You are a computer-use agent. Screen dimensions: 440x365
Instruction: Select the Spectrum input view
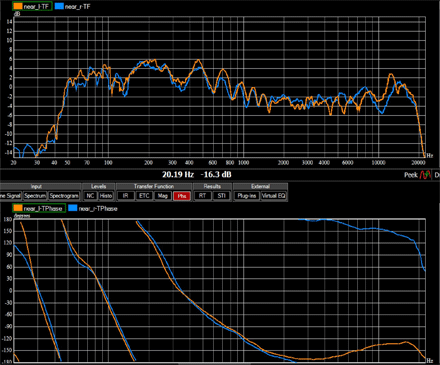35,196
